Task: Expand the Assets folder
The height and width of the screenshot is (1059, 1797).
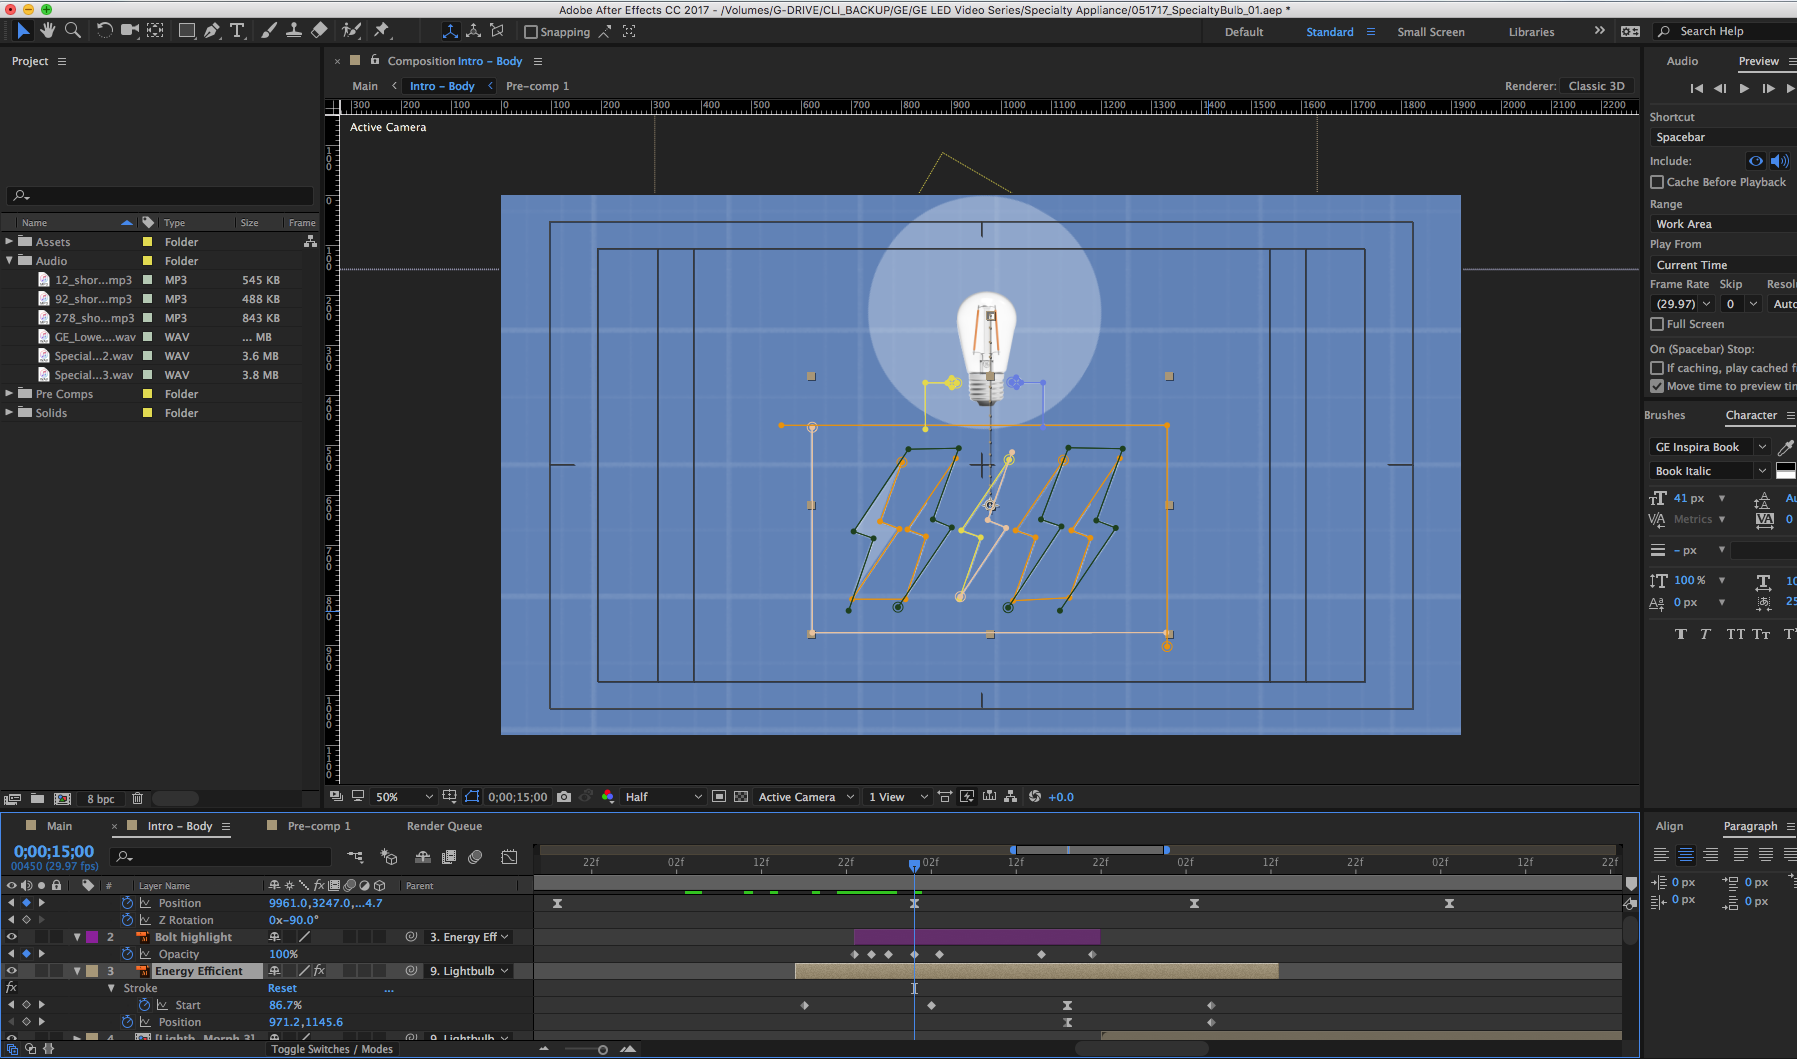Action: click(9, 241)
